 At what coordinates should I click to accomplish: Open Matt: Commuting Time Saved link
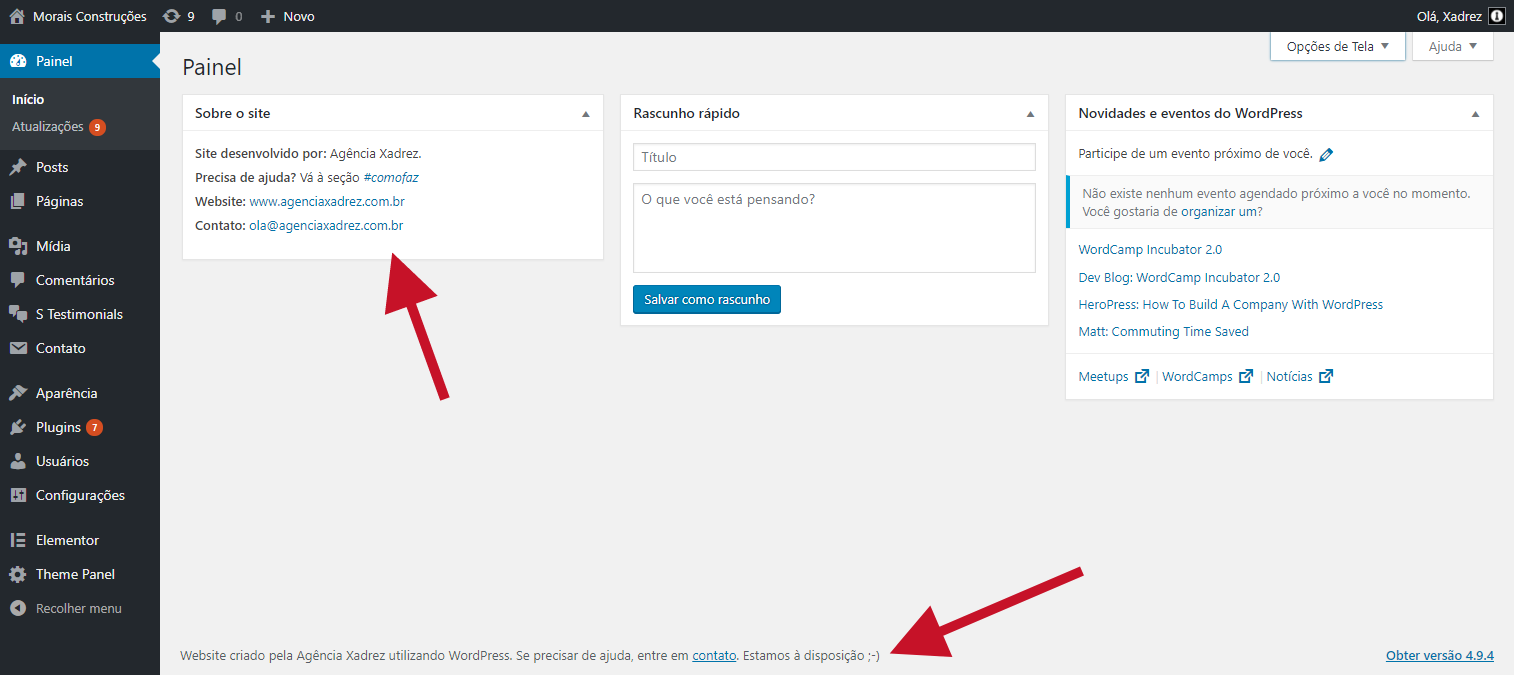pos(1164,331)
